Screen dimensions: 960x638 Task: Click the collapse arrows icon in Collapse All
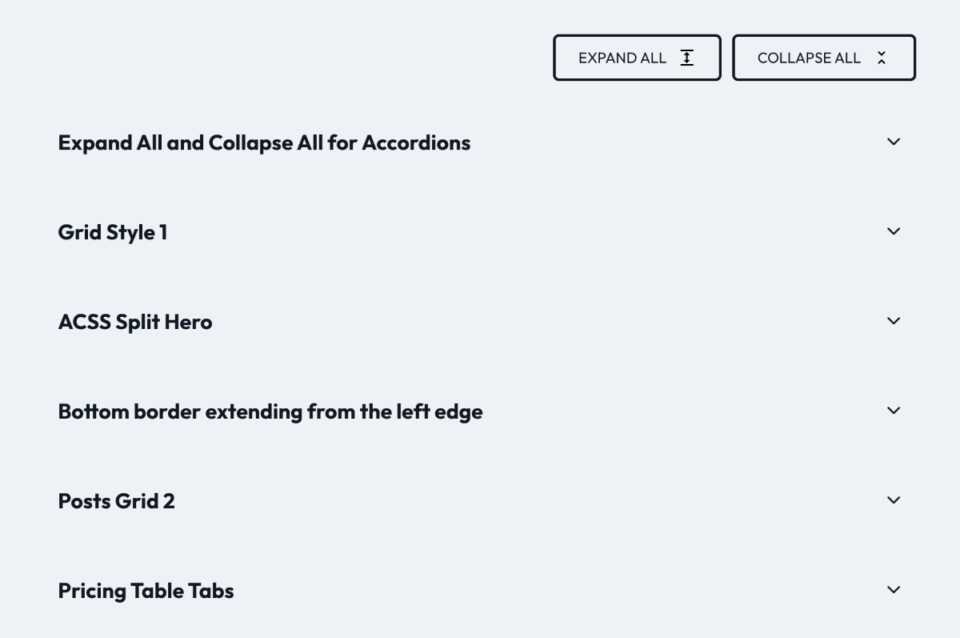click(881, 58)
